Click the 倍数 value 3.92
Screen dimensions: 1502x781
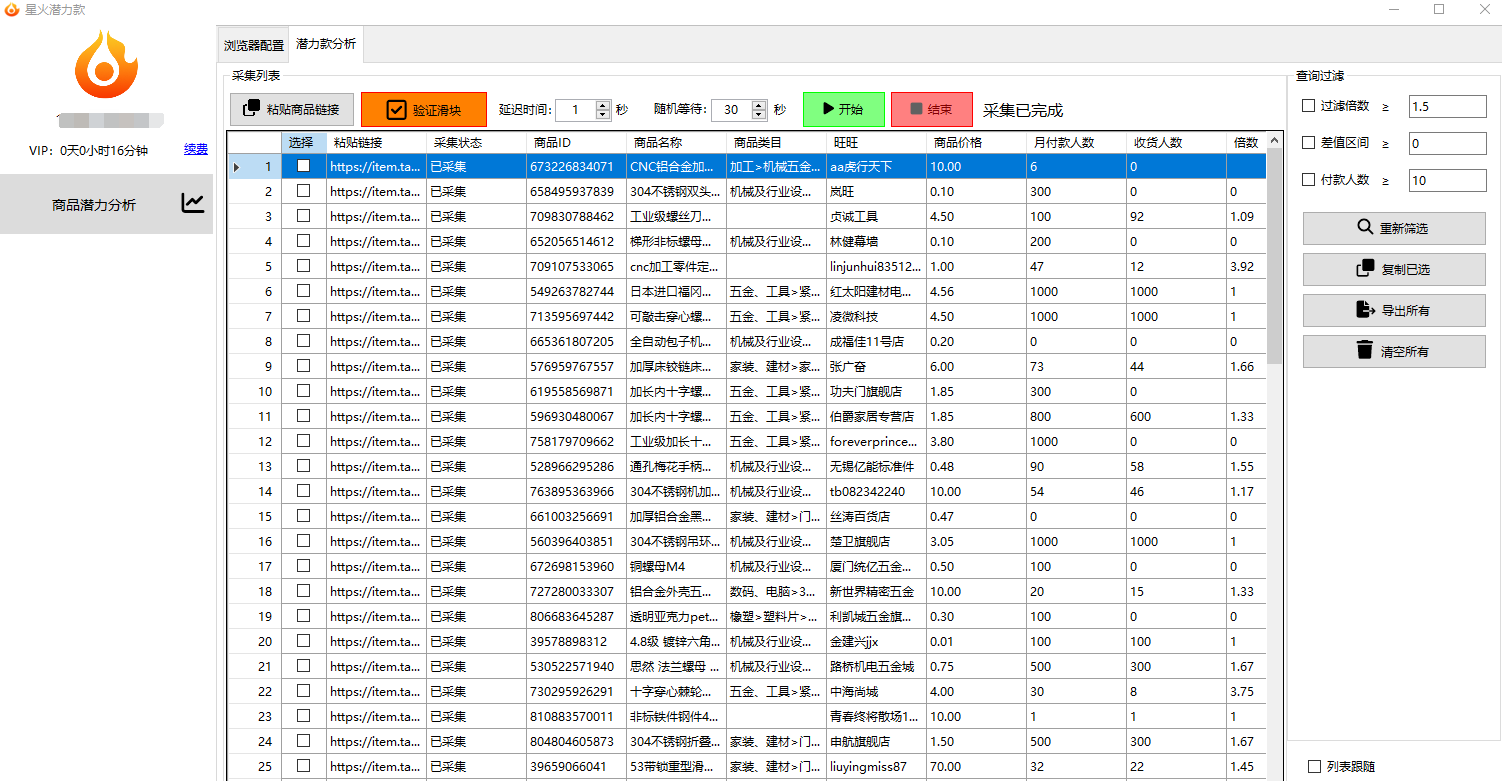(1246, 266)
